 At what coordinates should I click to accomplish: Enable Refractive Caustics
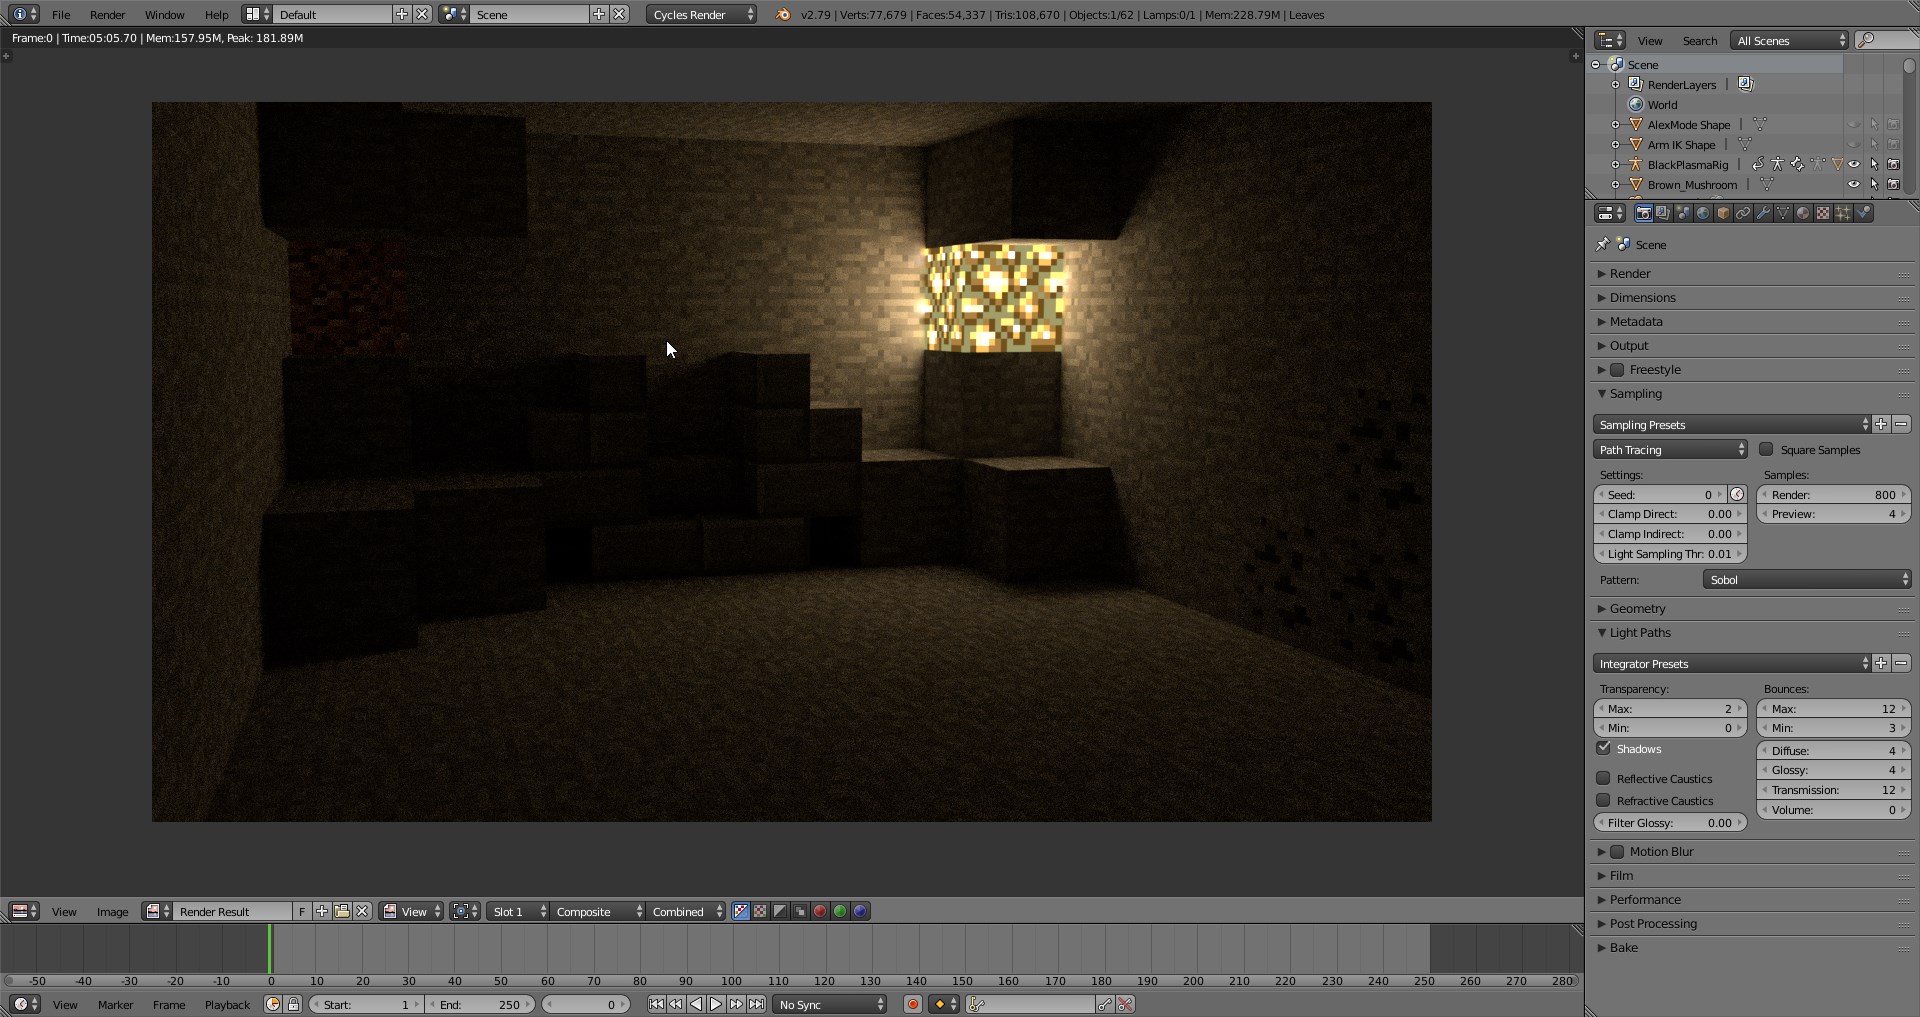(1604, 800)
